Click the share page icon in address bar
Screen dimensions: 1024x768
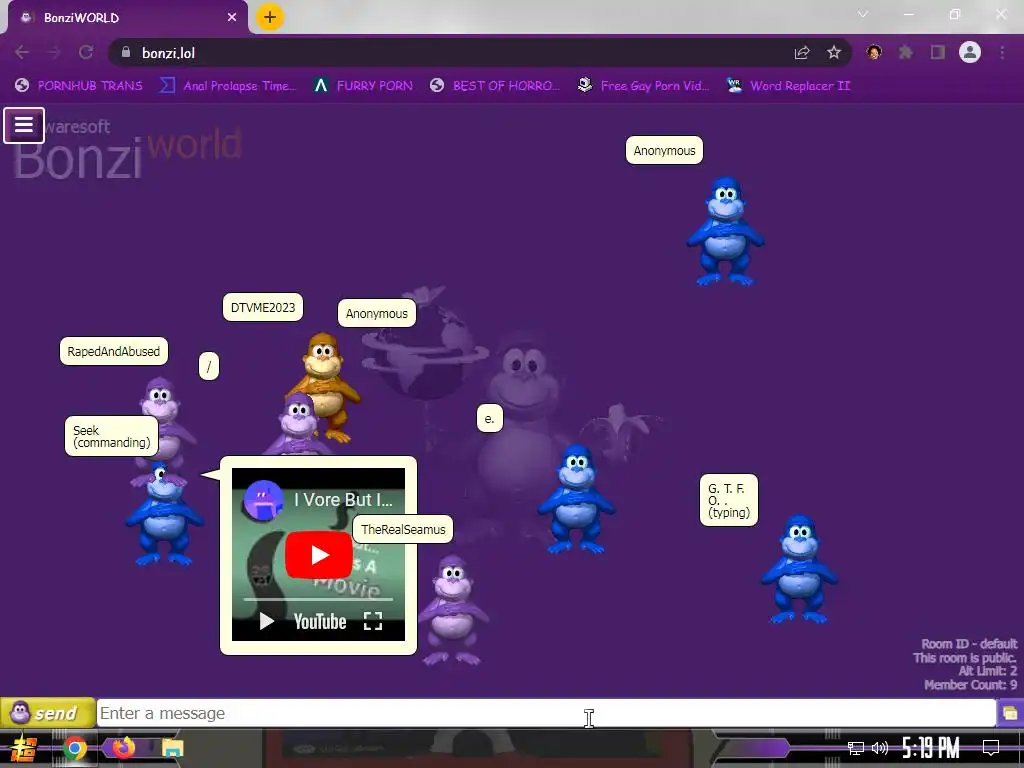802,53
